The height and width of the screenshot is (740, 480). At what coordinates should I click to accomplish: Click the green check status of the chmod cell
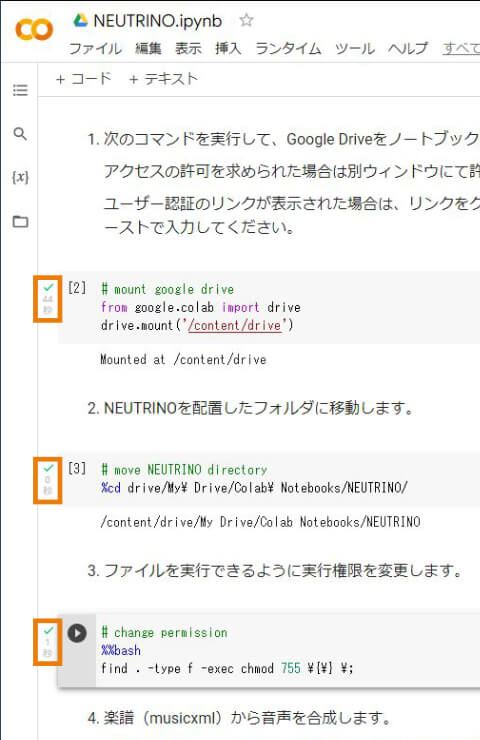point(48,630)
